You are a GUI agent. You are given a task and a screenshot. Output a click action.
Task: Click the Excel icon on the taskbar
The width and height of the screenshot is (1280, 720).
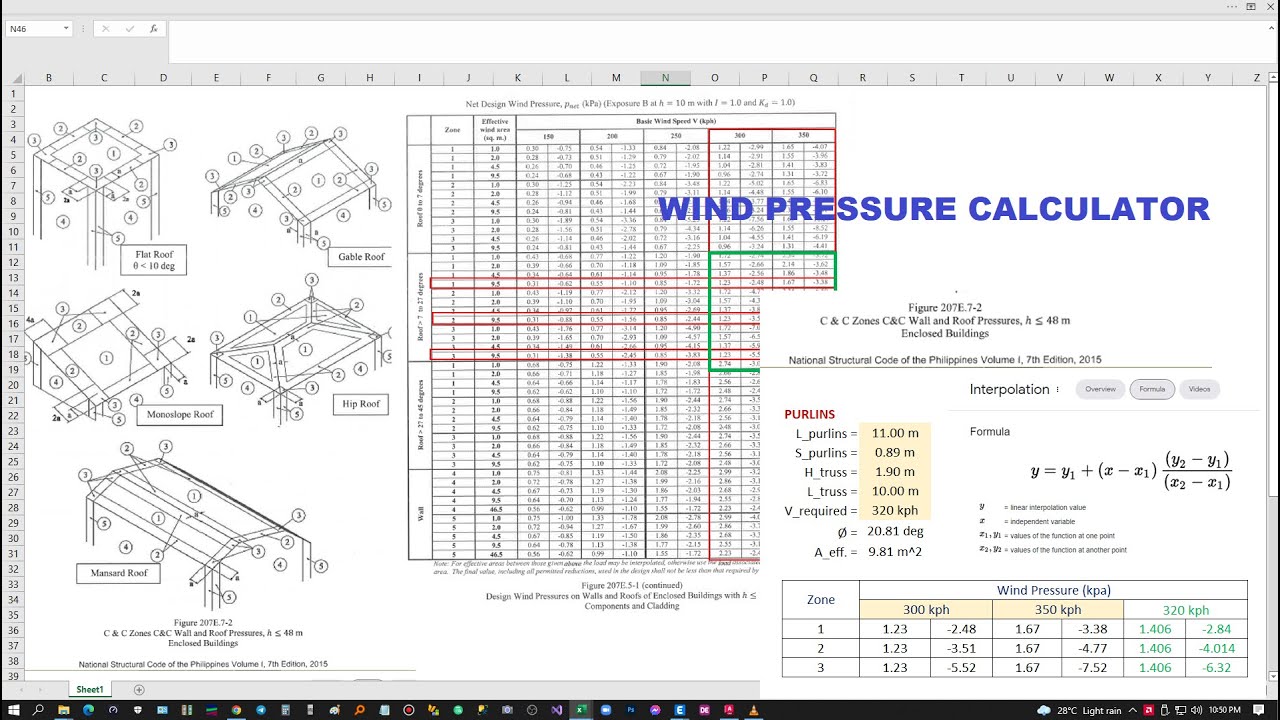click(581, 710)
